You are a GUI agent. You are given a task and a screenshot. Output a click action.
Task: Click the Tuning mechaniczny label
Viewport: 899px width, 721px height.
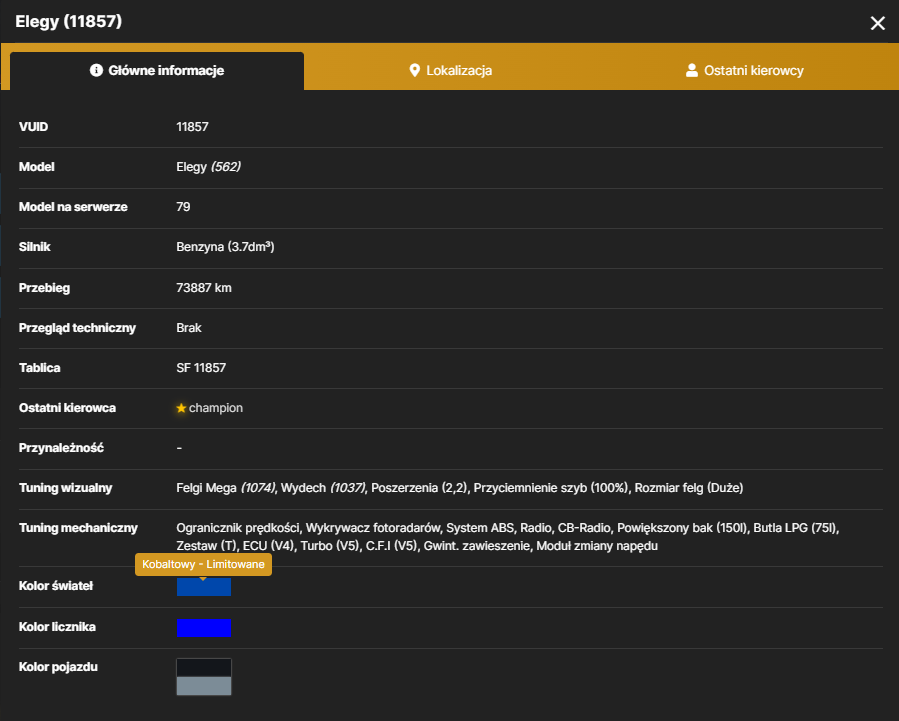pyautogui.click(x=78, y=528)
